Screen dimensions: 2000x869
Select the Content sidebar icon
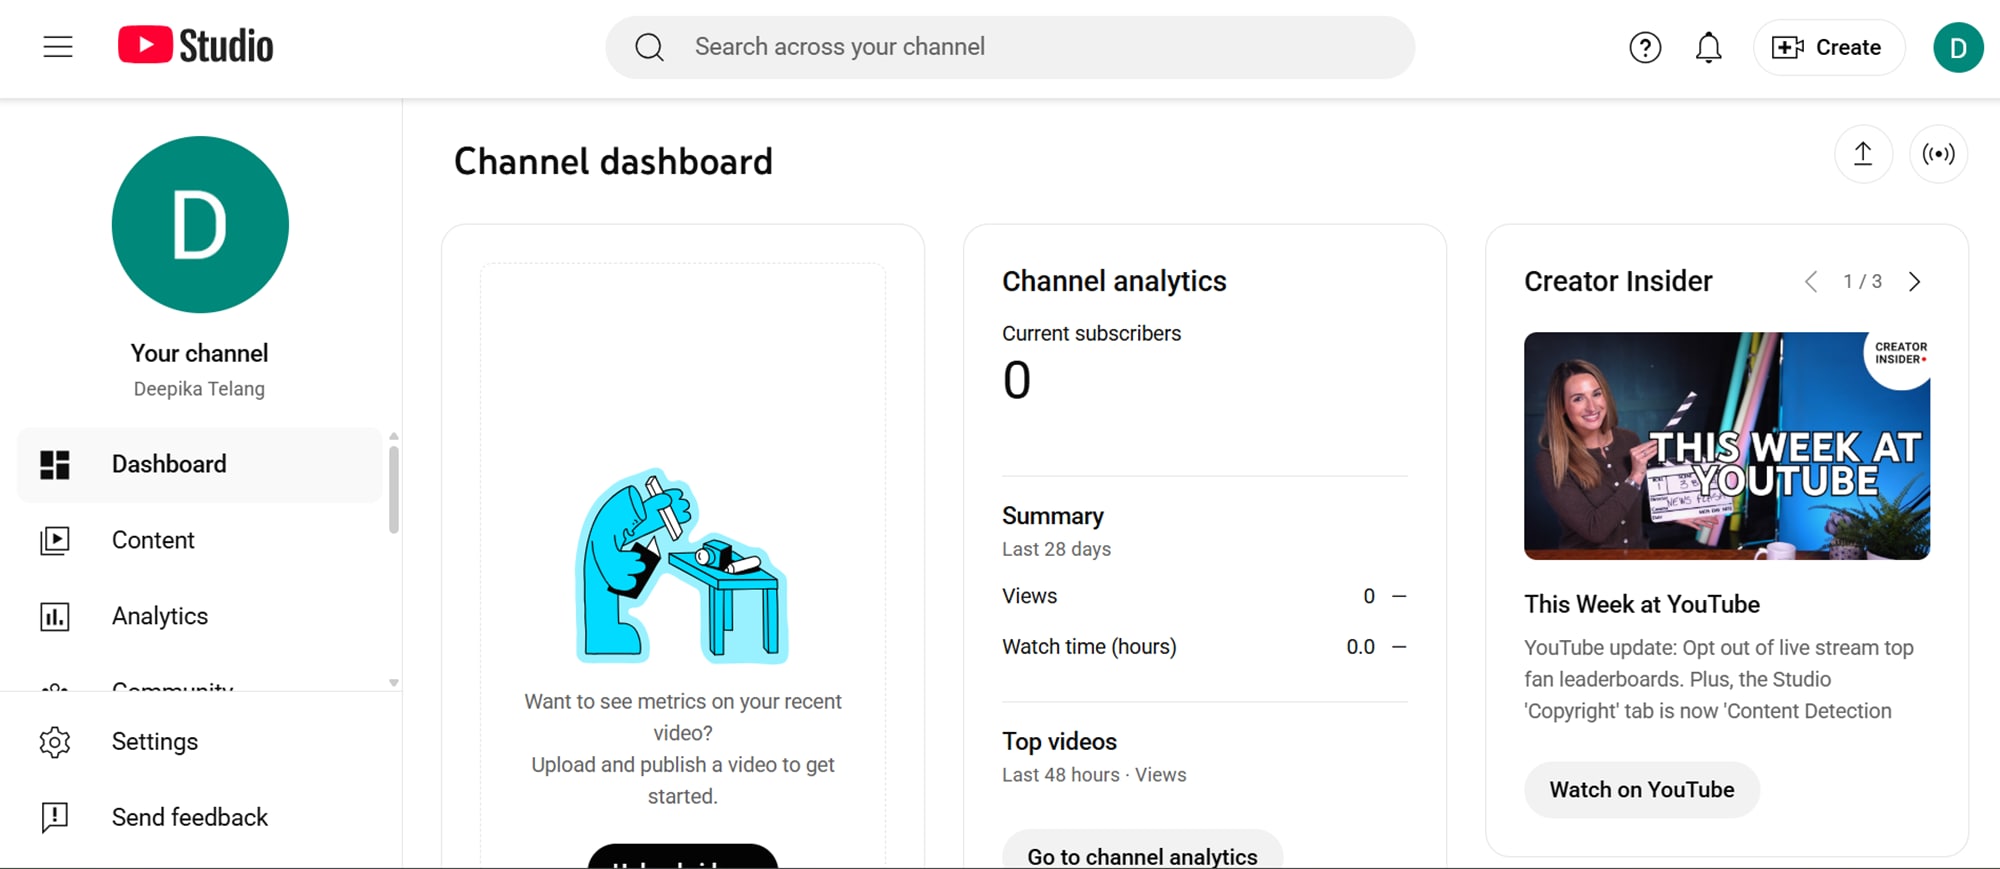coord(55,540)
